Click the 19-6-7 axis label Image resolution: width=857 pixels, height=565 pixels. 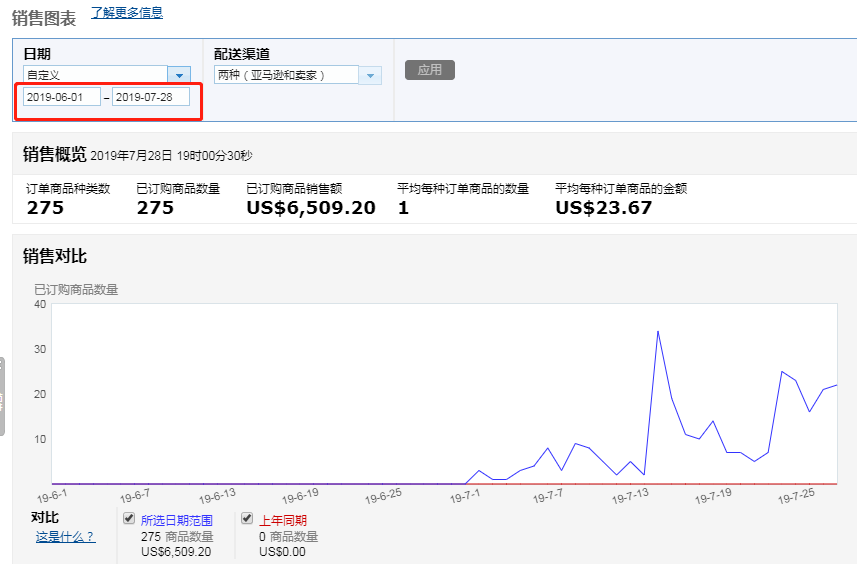click(x=134, y=496)
